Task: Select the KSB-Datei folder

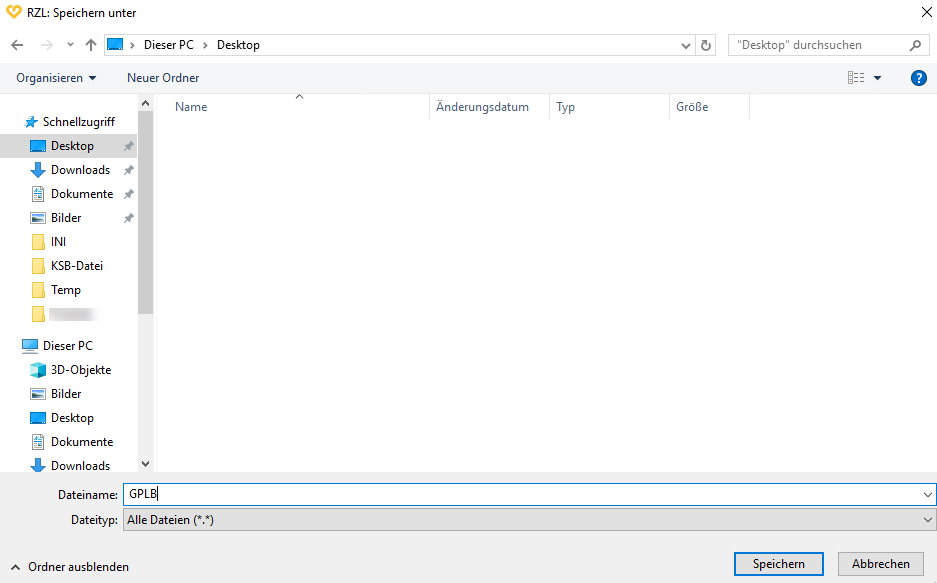Action: 76,266
